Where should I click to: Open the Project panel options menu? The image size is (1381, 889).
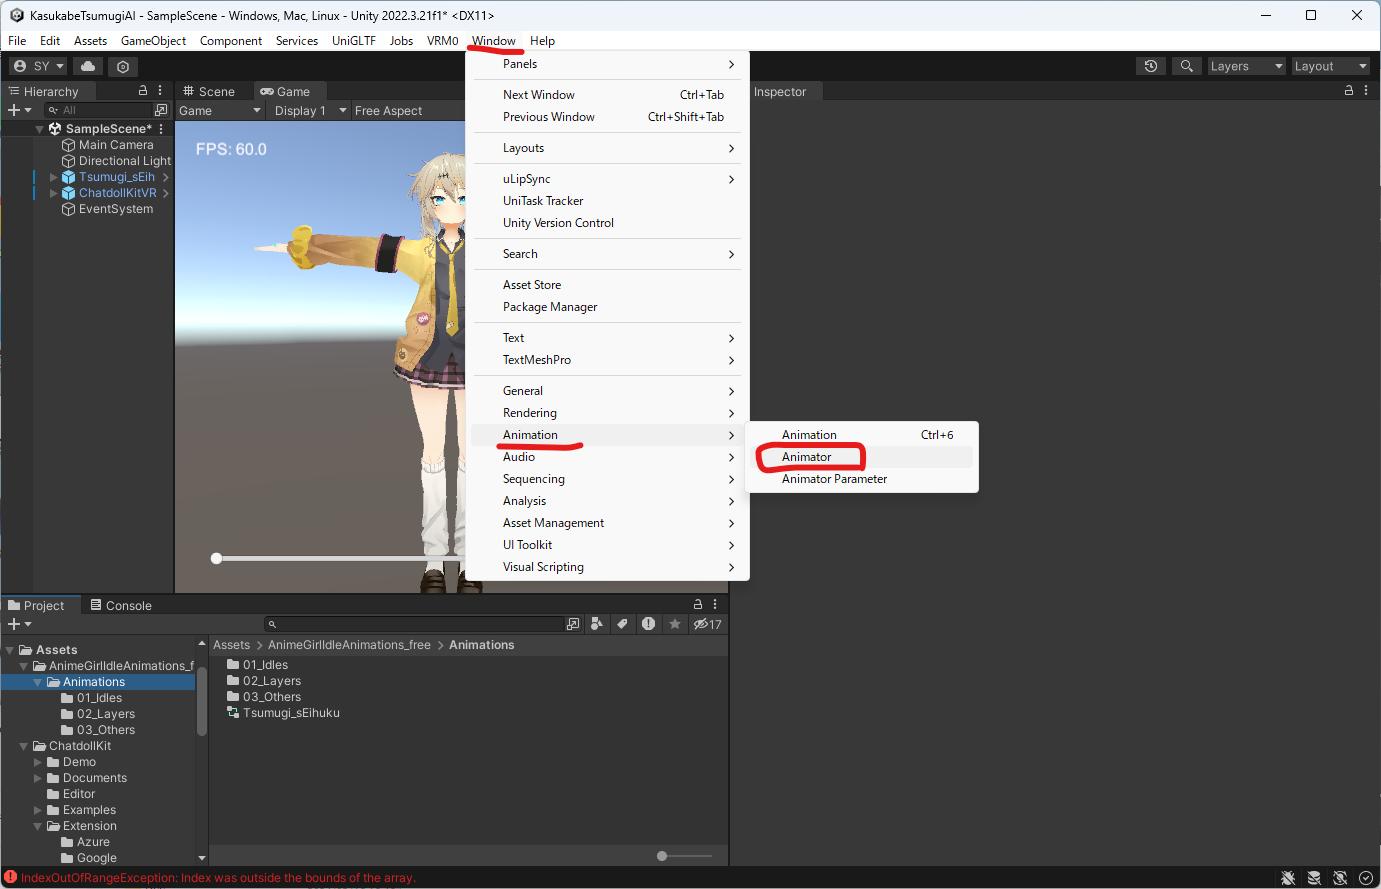(x=715, y=604)
